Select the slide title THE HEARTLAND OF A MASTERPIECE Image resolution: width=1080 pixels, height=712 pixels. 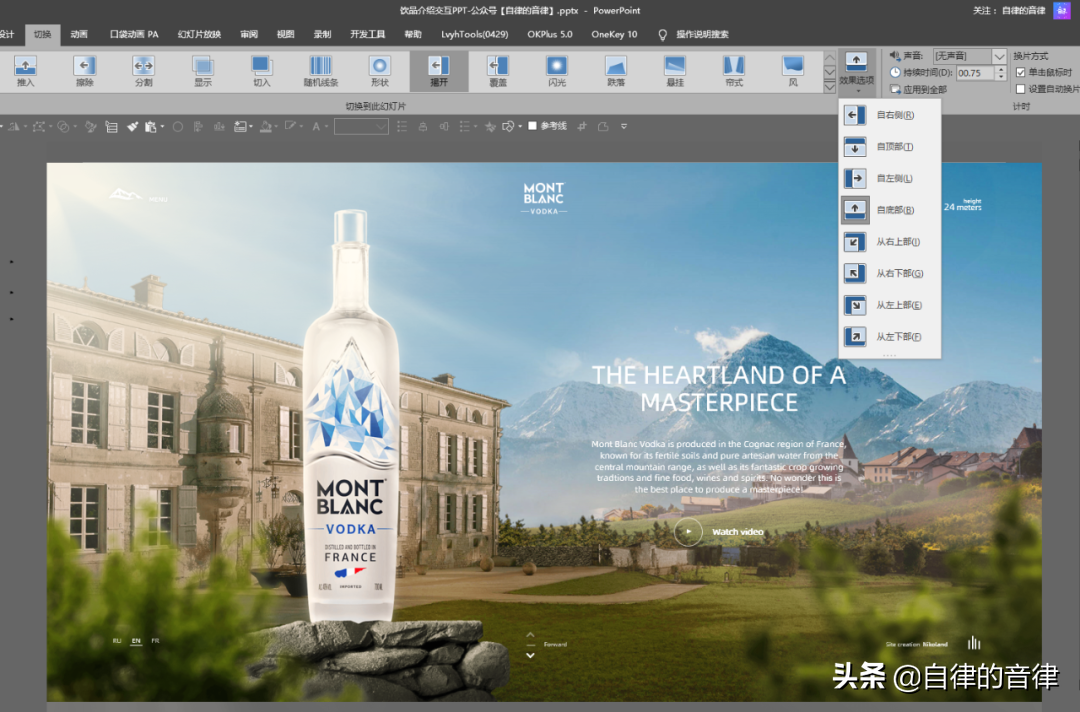point(718,388)
